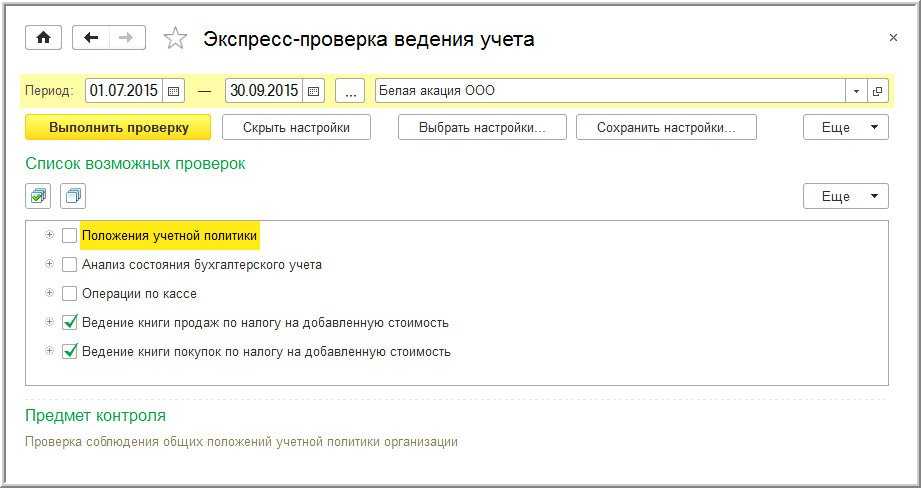Open calendar for end date 30.09.2015
921x488 pixels.
coord(313,91)
